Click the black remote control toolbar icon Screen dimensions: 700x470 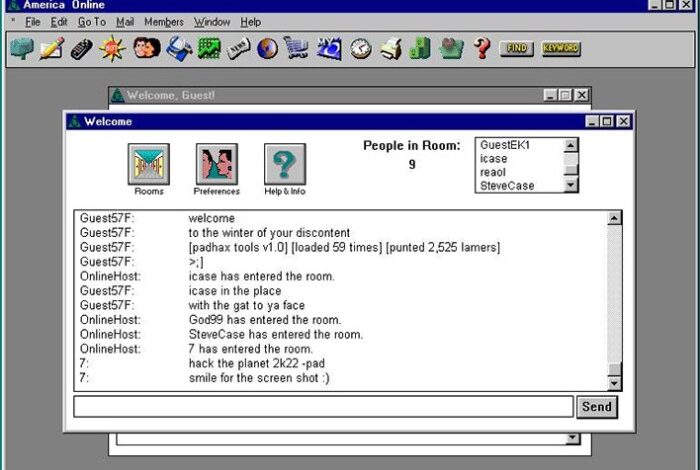pyautogui.click(x=82, y=49)
